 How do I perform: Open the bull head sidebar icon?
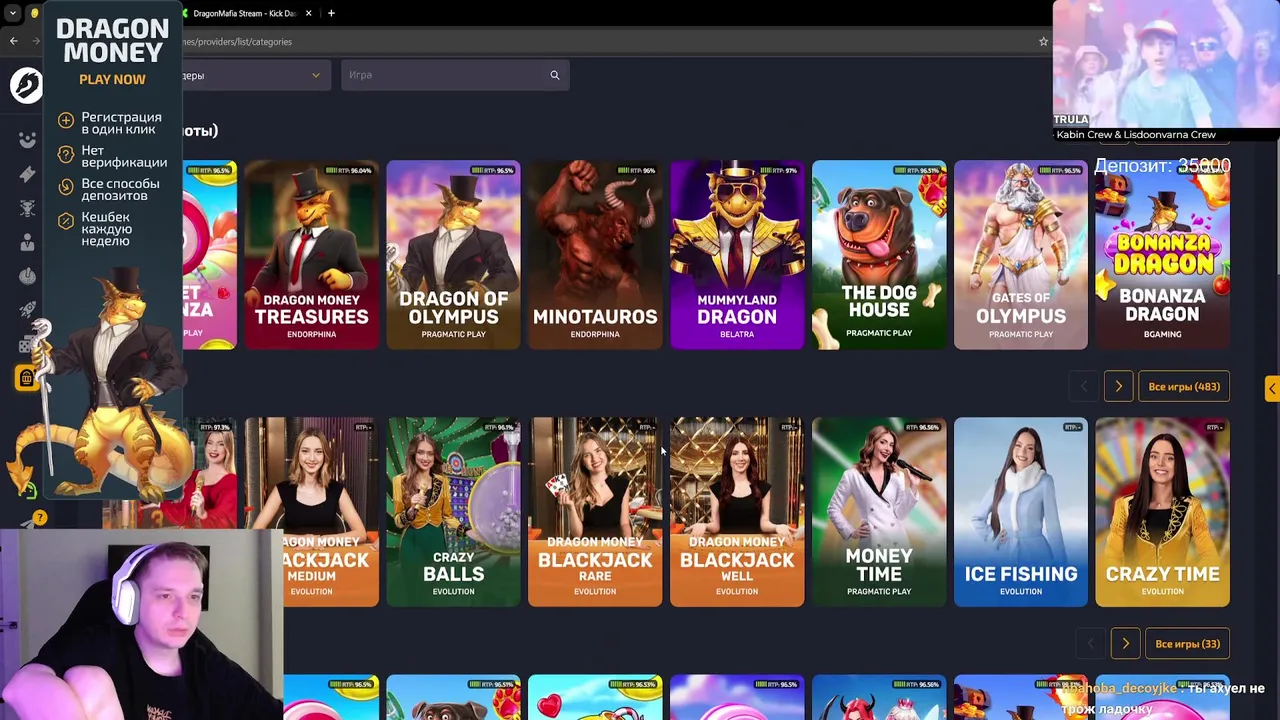pos(27,208)
